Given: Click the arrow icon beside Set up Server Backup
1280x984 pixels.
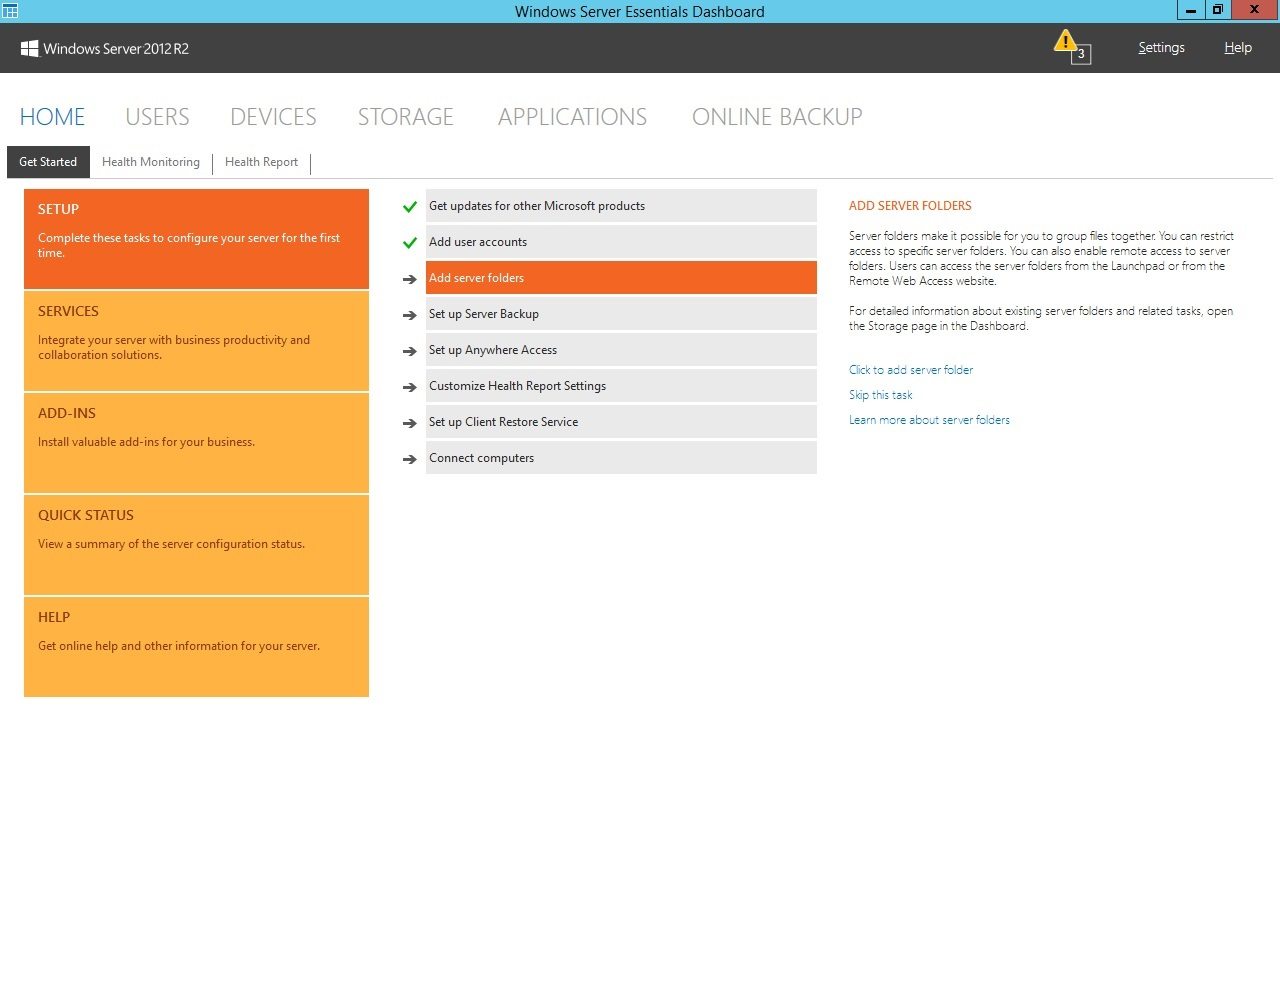Looking at the screenshot, I should click(410, 315).
